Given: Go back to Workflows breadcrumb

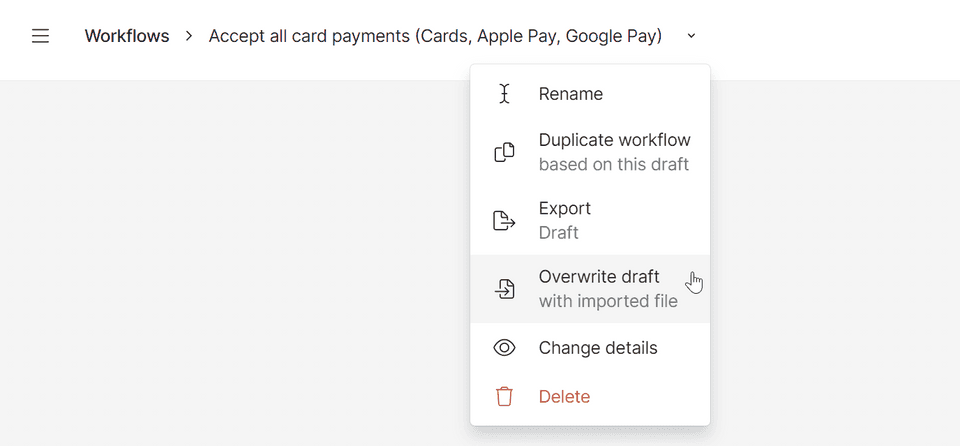Looking at the screenshot, I should tap(127, 36).
